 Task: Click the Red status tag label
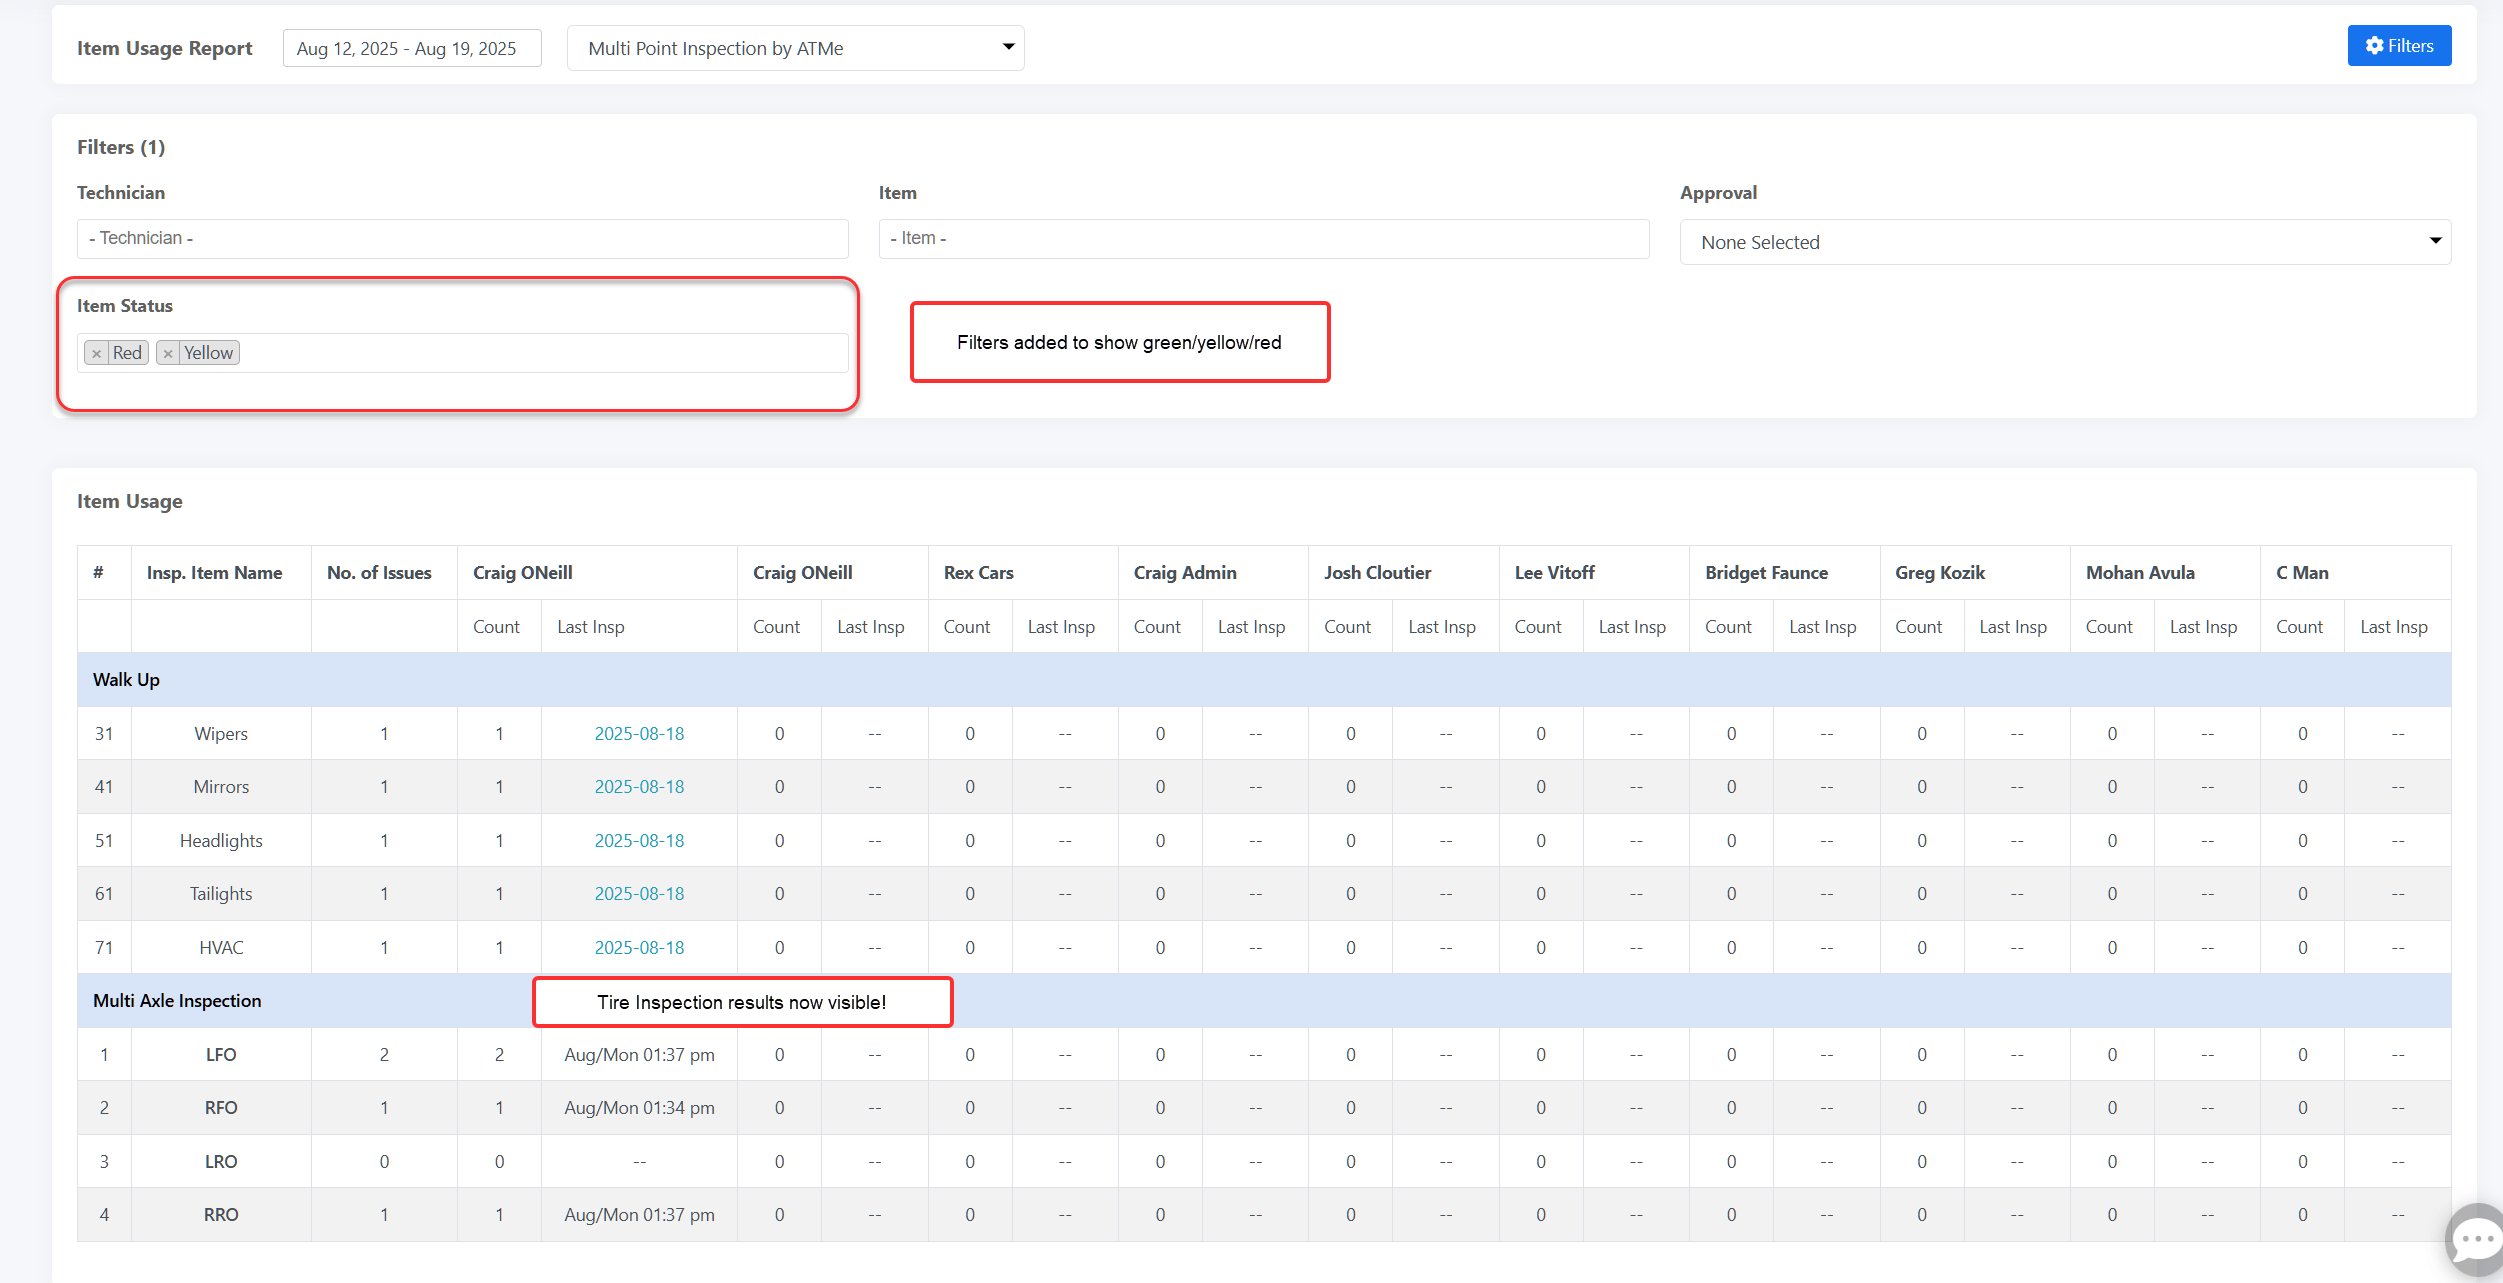pyautogui.click(x=127, y=353)
